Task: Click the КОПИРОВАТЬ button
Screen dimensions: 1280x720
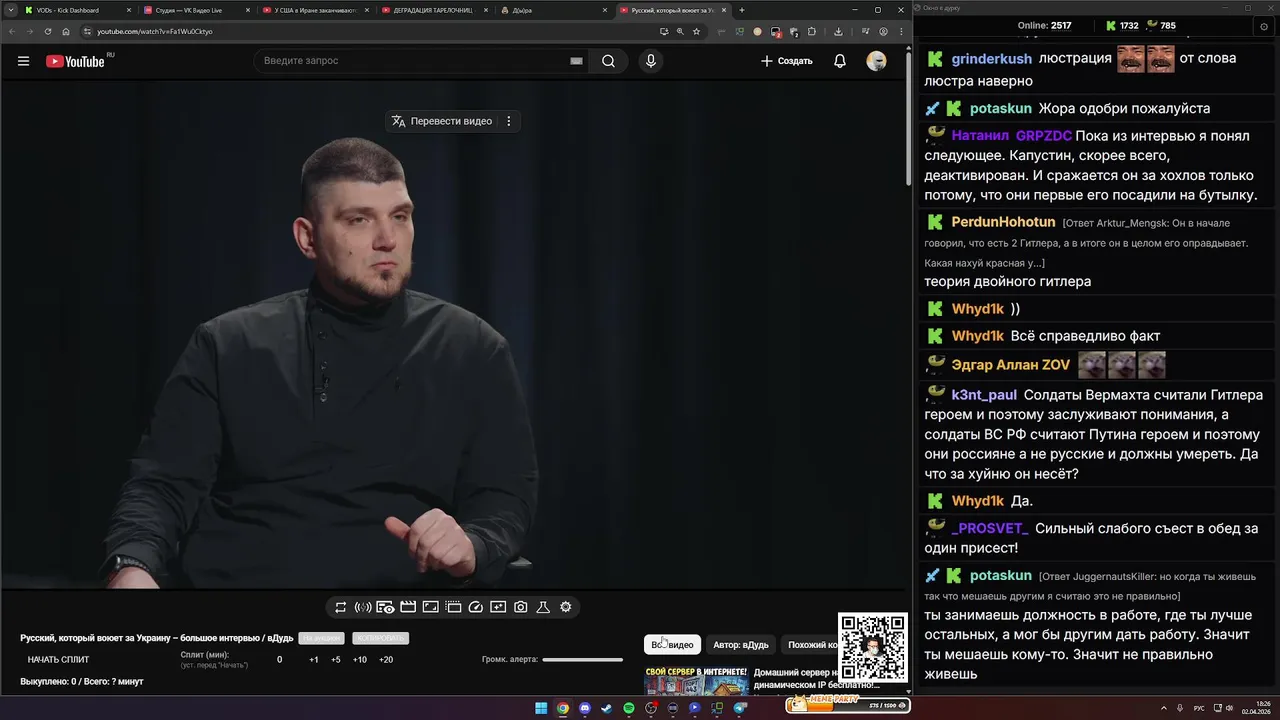Action: [x=381, y=638]
